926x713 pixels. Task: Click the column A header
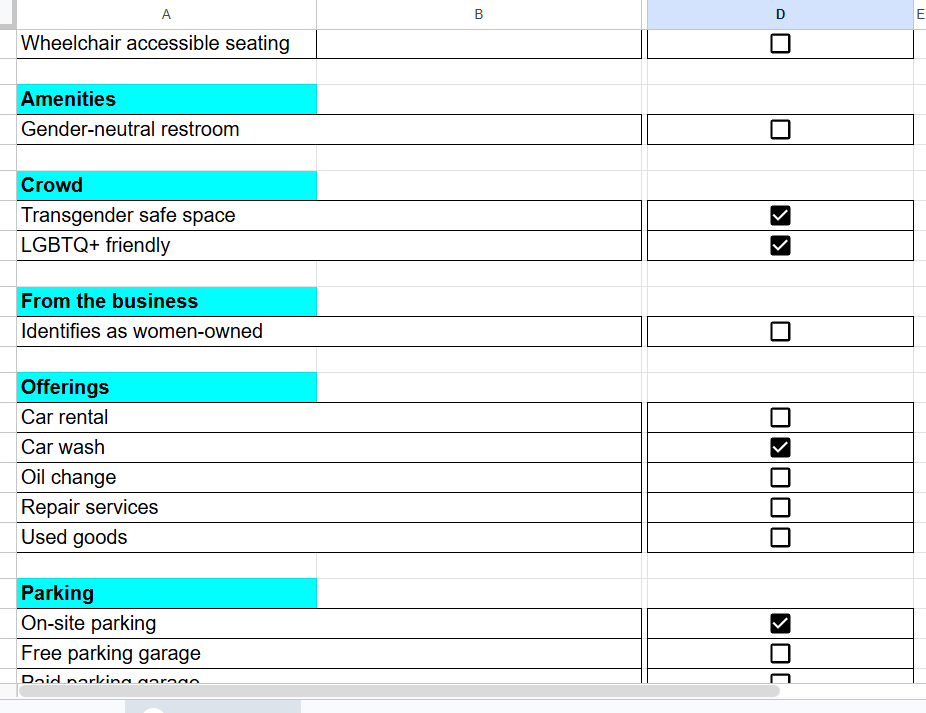point(166,14)
